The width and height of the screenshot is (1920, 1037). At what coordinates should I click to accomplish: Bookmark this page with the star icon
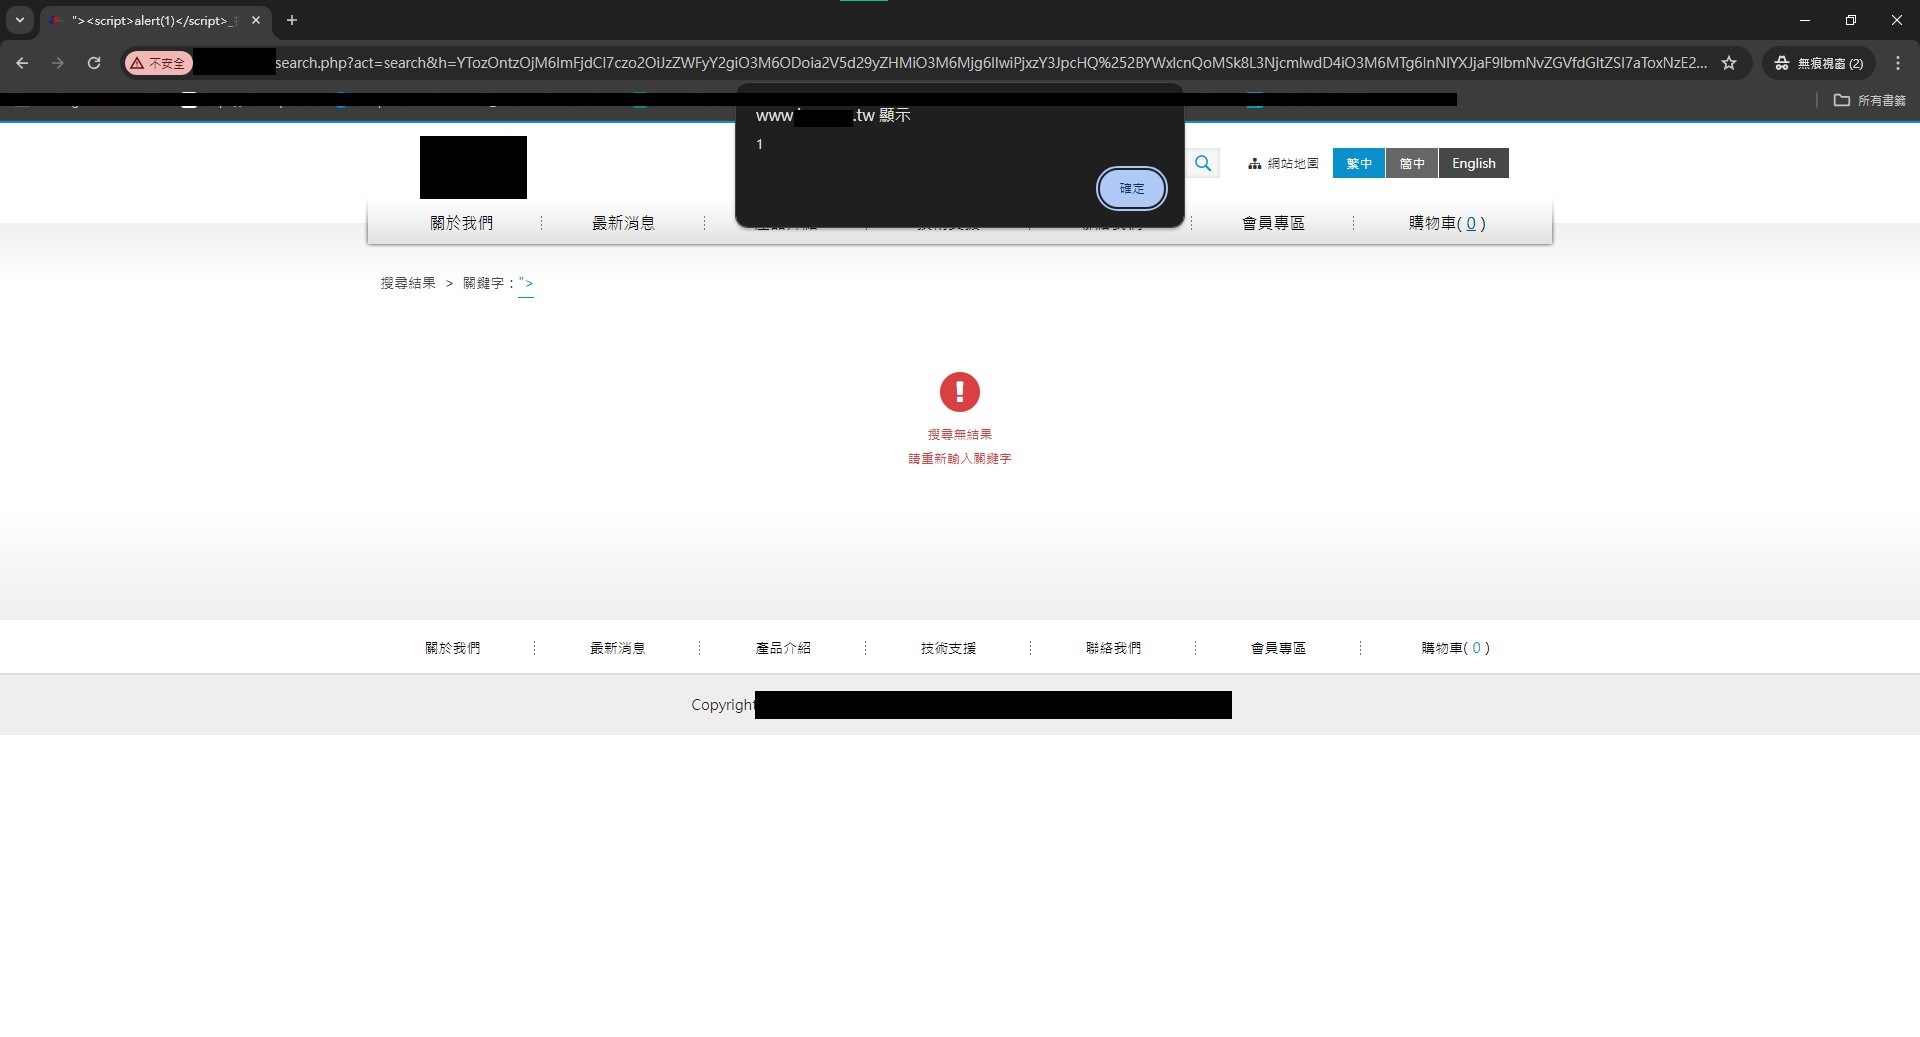[x=1728, y=63]
